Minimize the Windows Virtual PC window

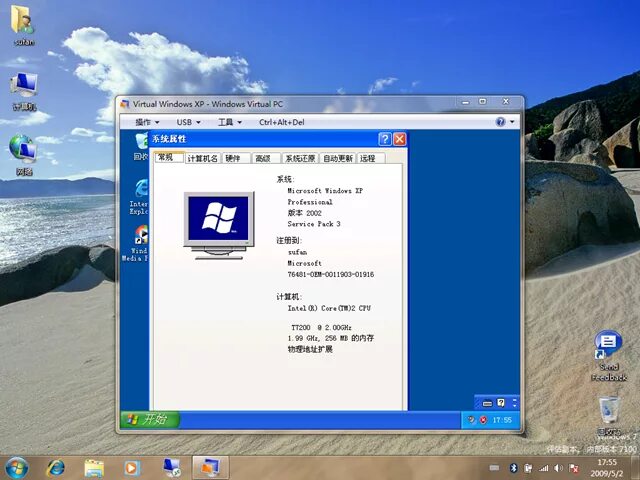click(465, 102)
